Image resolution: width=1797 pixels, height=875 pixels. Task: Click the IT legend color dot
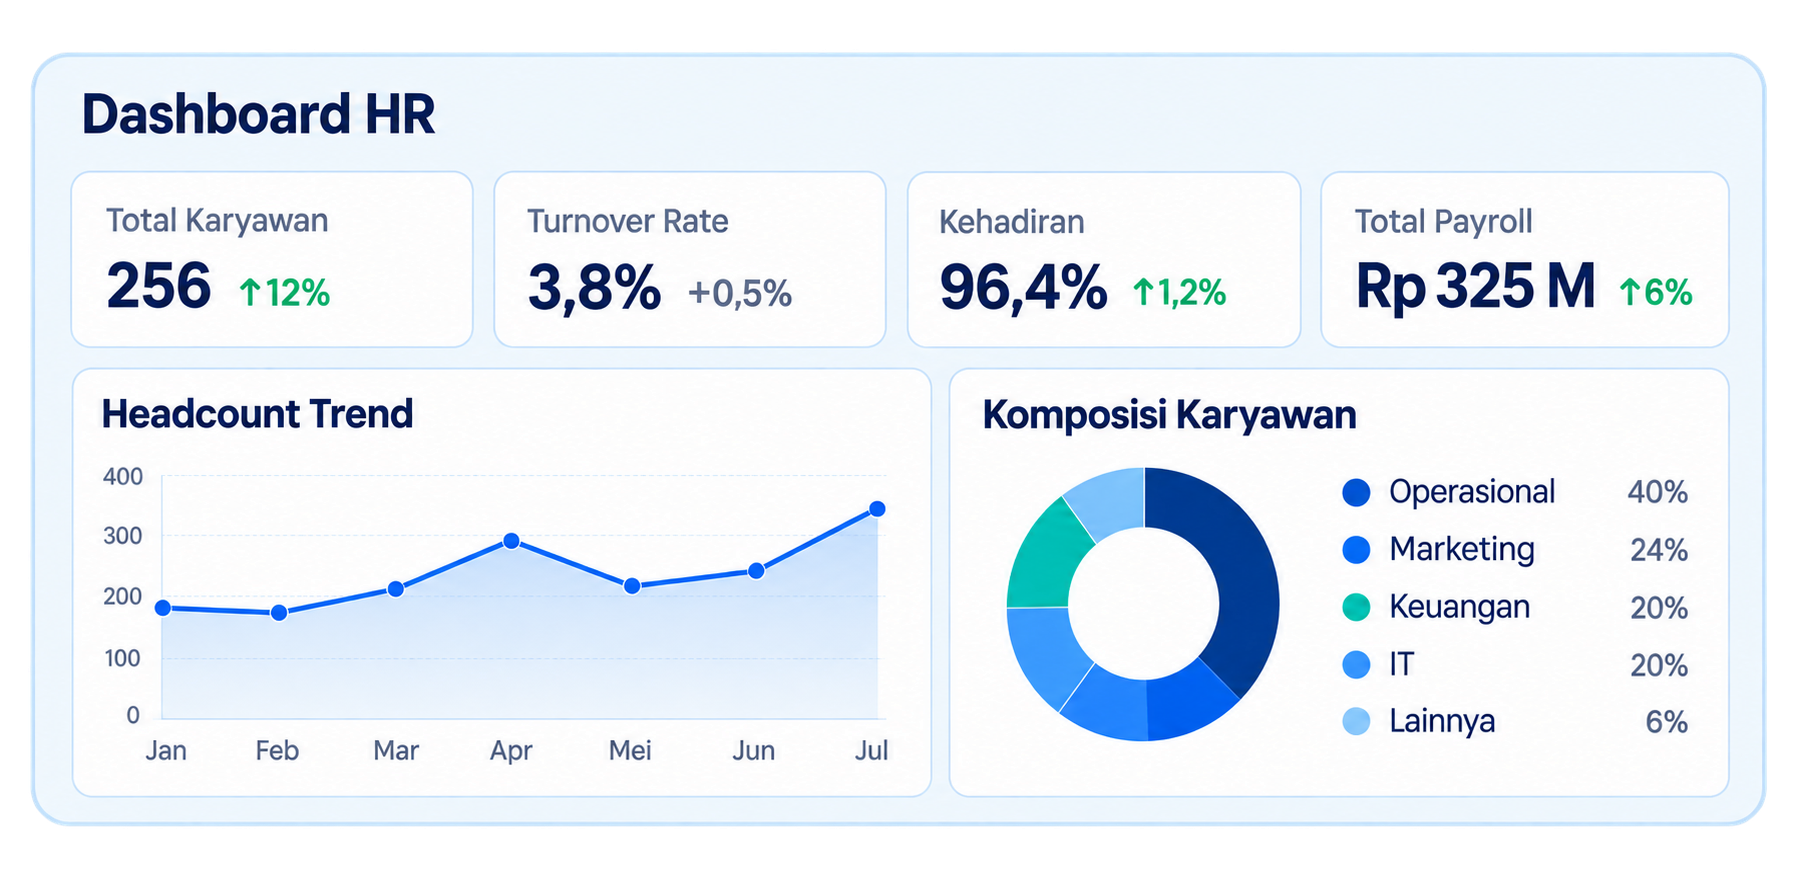1356,665
